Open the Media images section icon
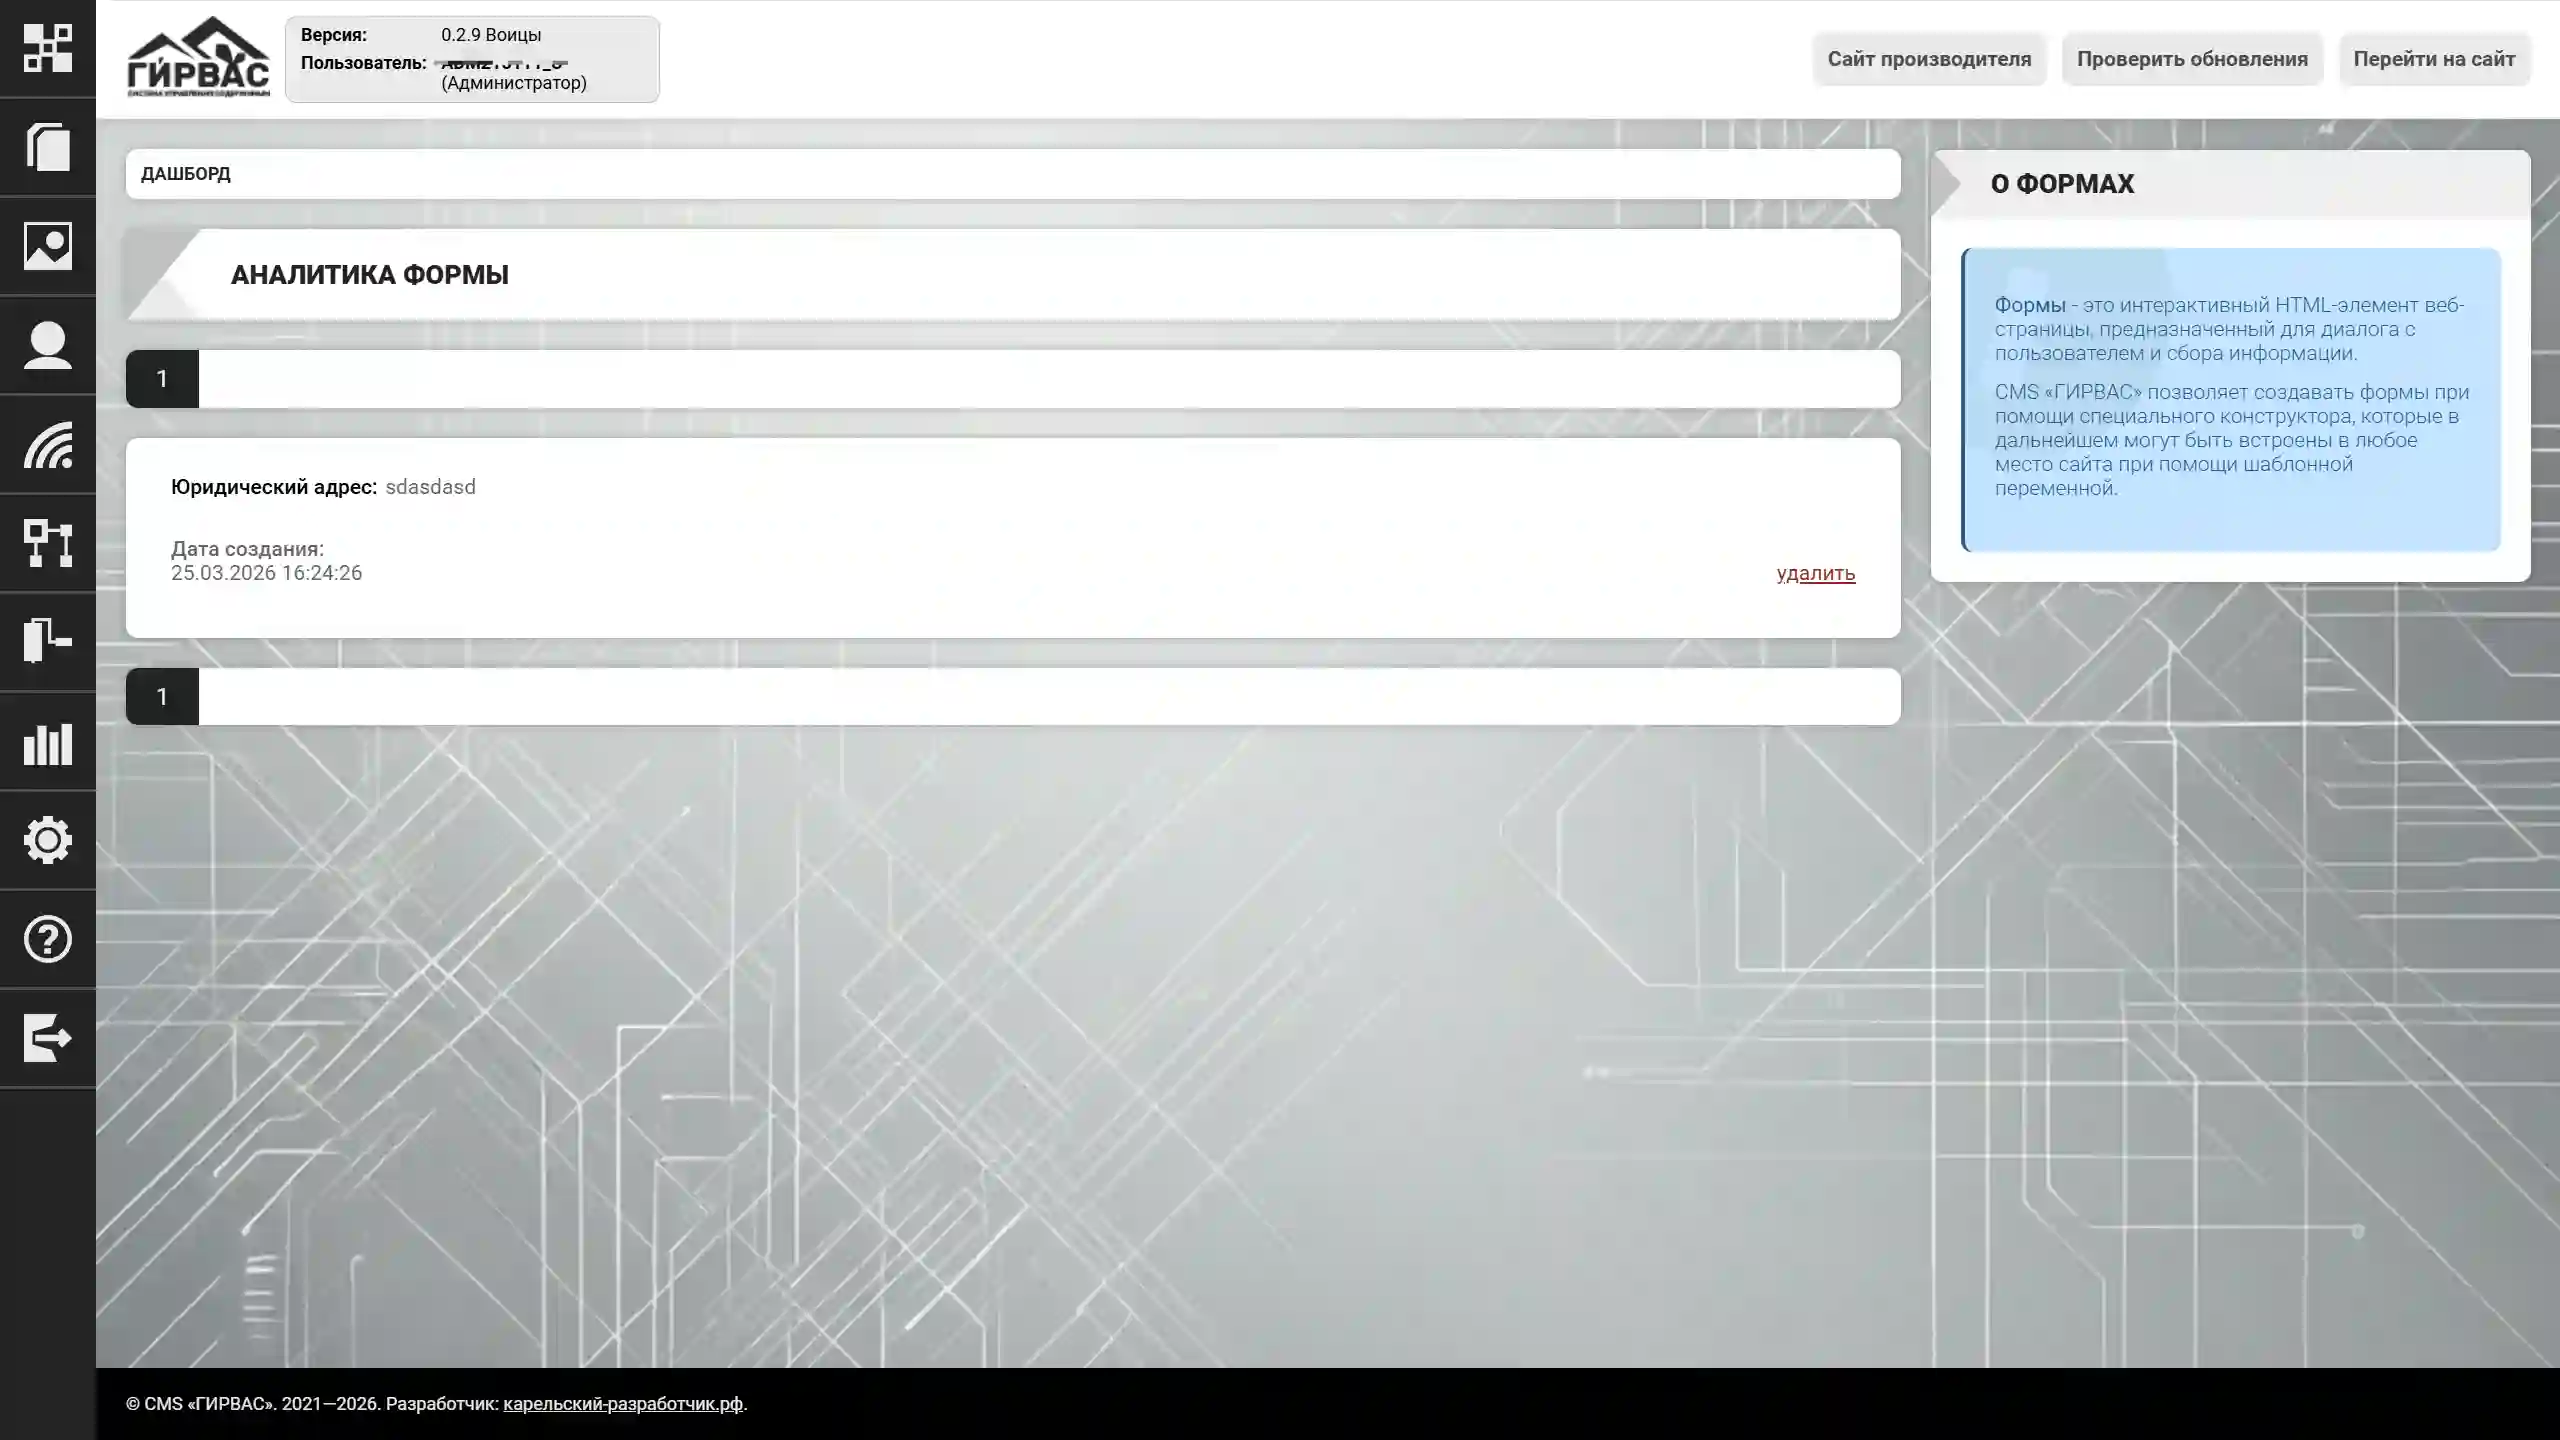Screen dimensions: 2560x1440 coord(47,246)
